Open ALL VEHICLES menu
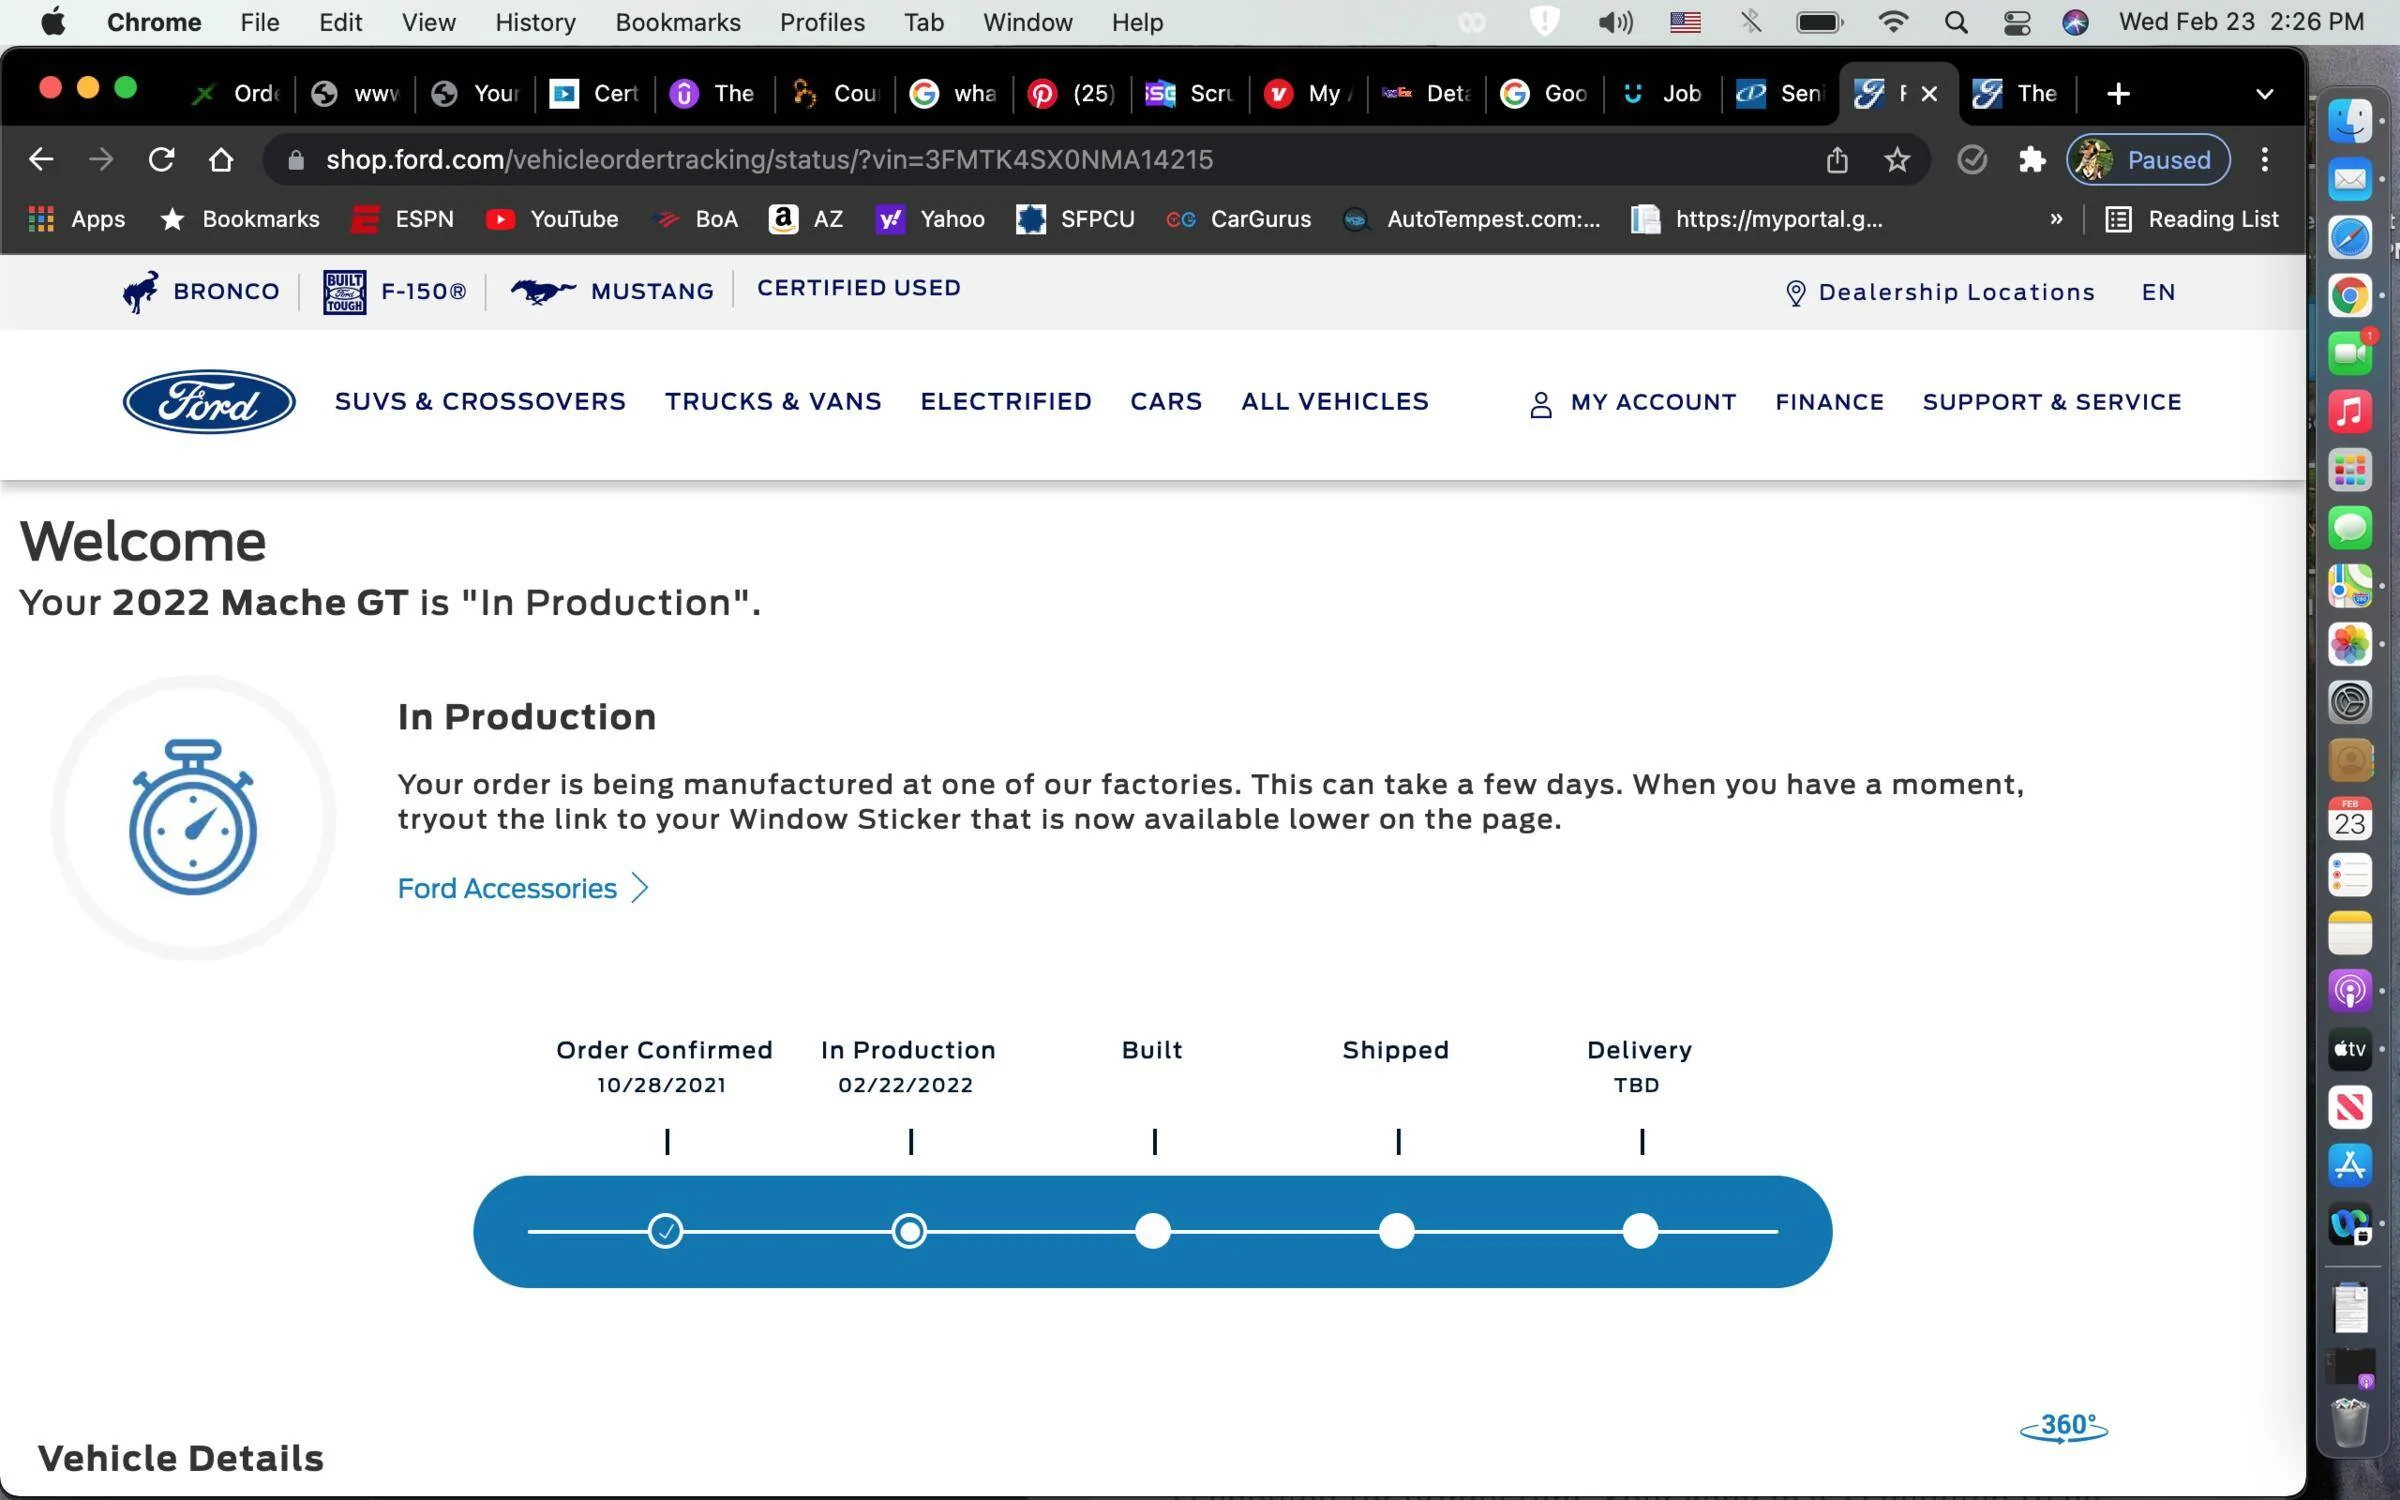The image size is (2400, 1500). pos(1335,402)
